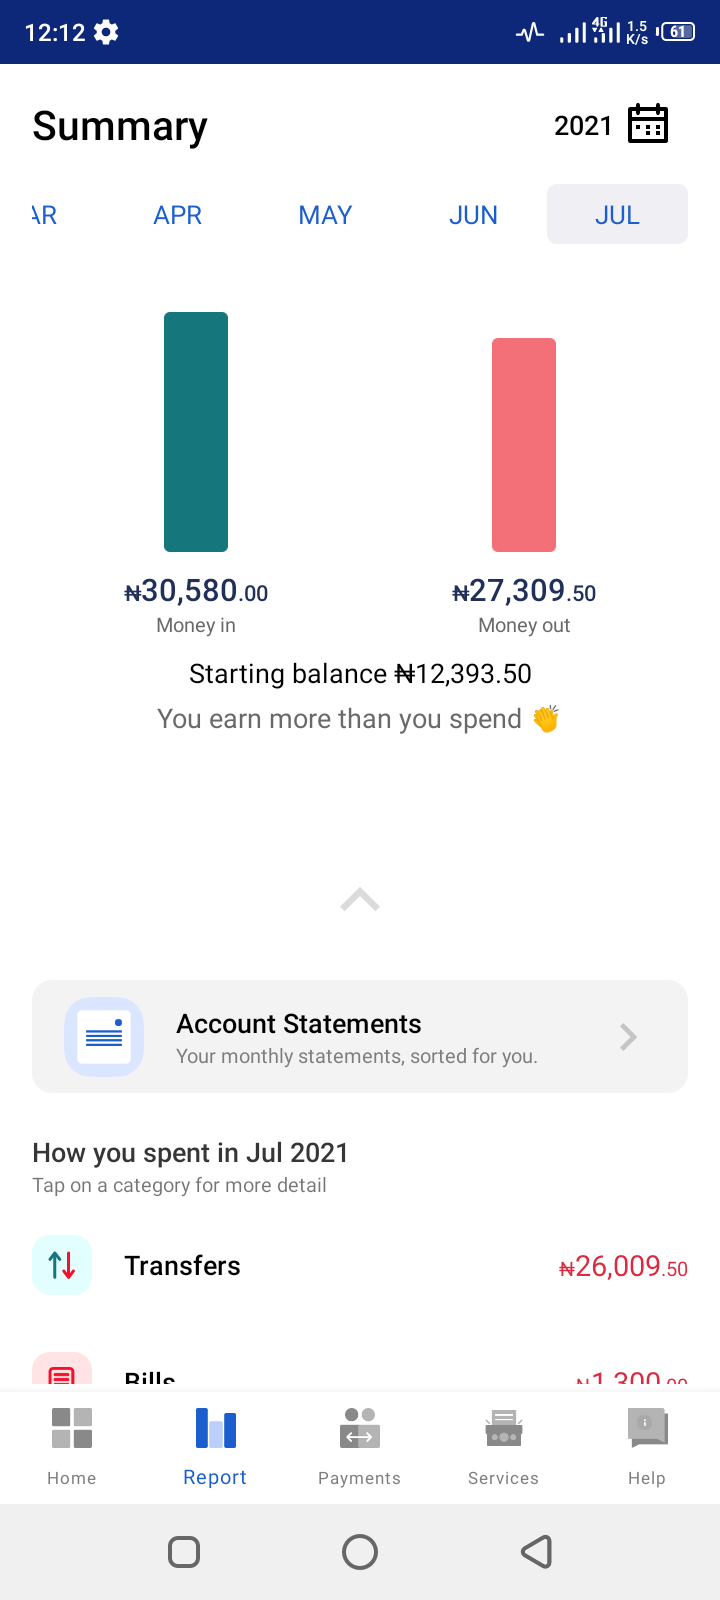Tap the green Money in bar
Screen dimensions: 720x1600
pyautogui.click(x=196, y=432)
